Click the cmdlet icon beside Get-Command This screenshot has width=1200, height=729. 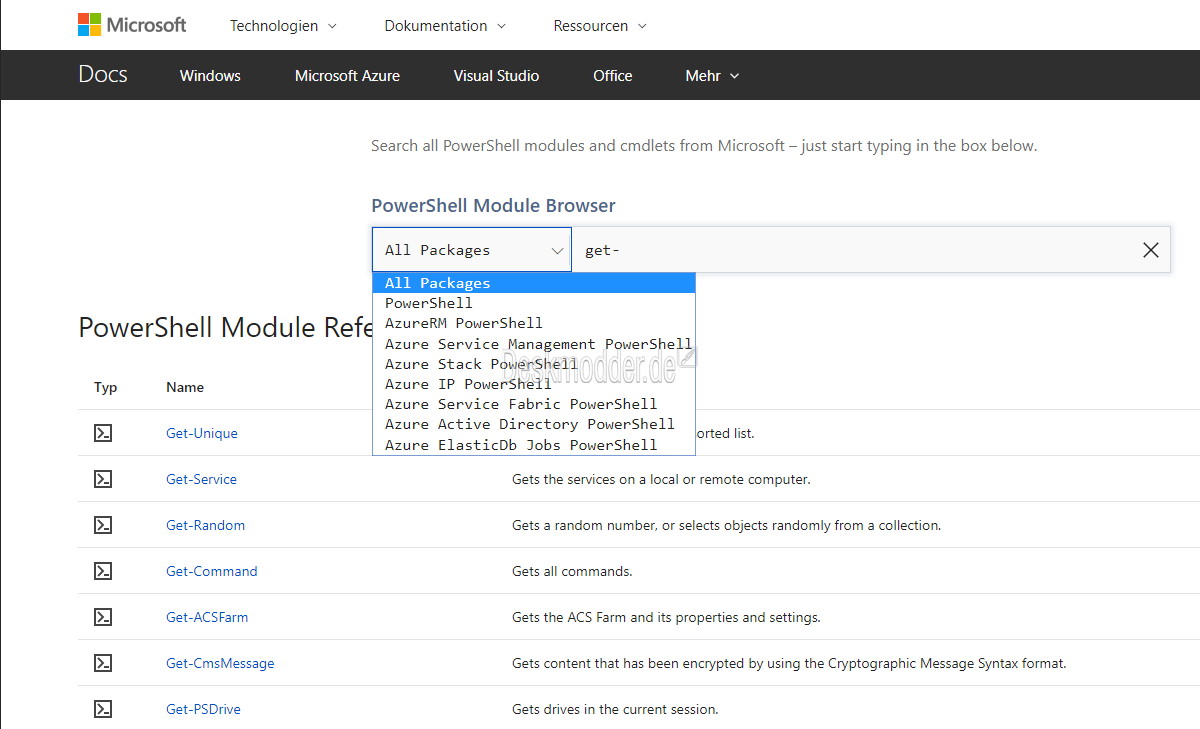[103, 571]
